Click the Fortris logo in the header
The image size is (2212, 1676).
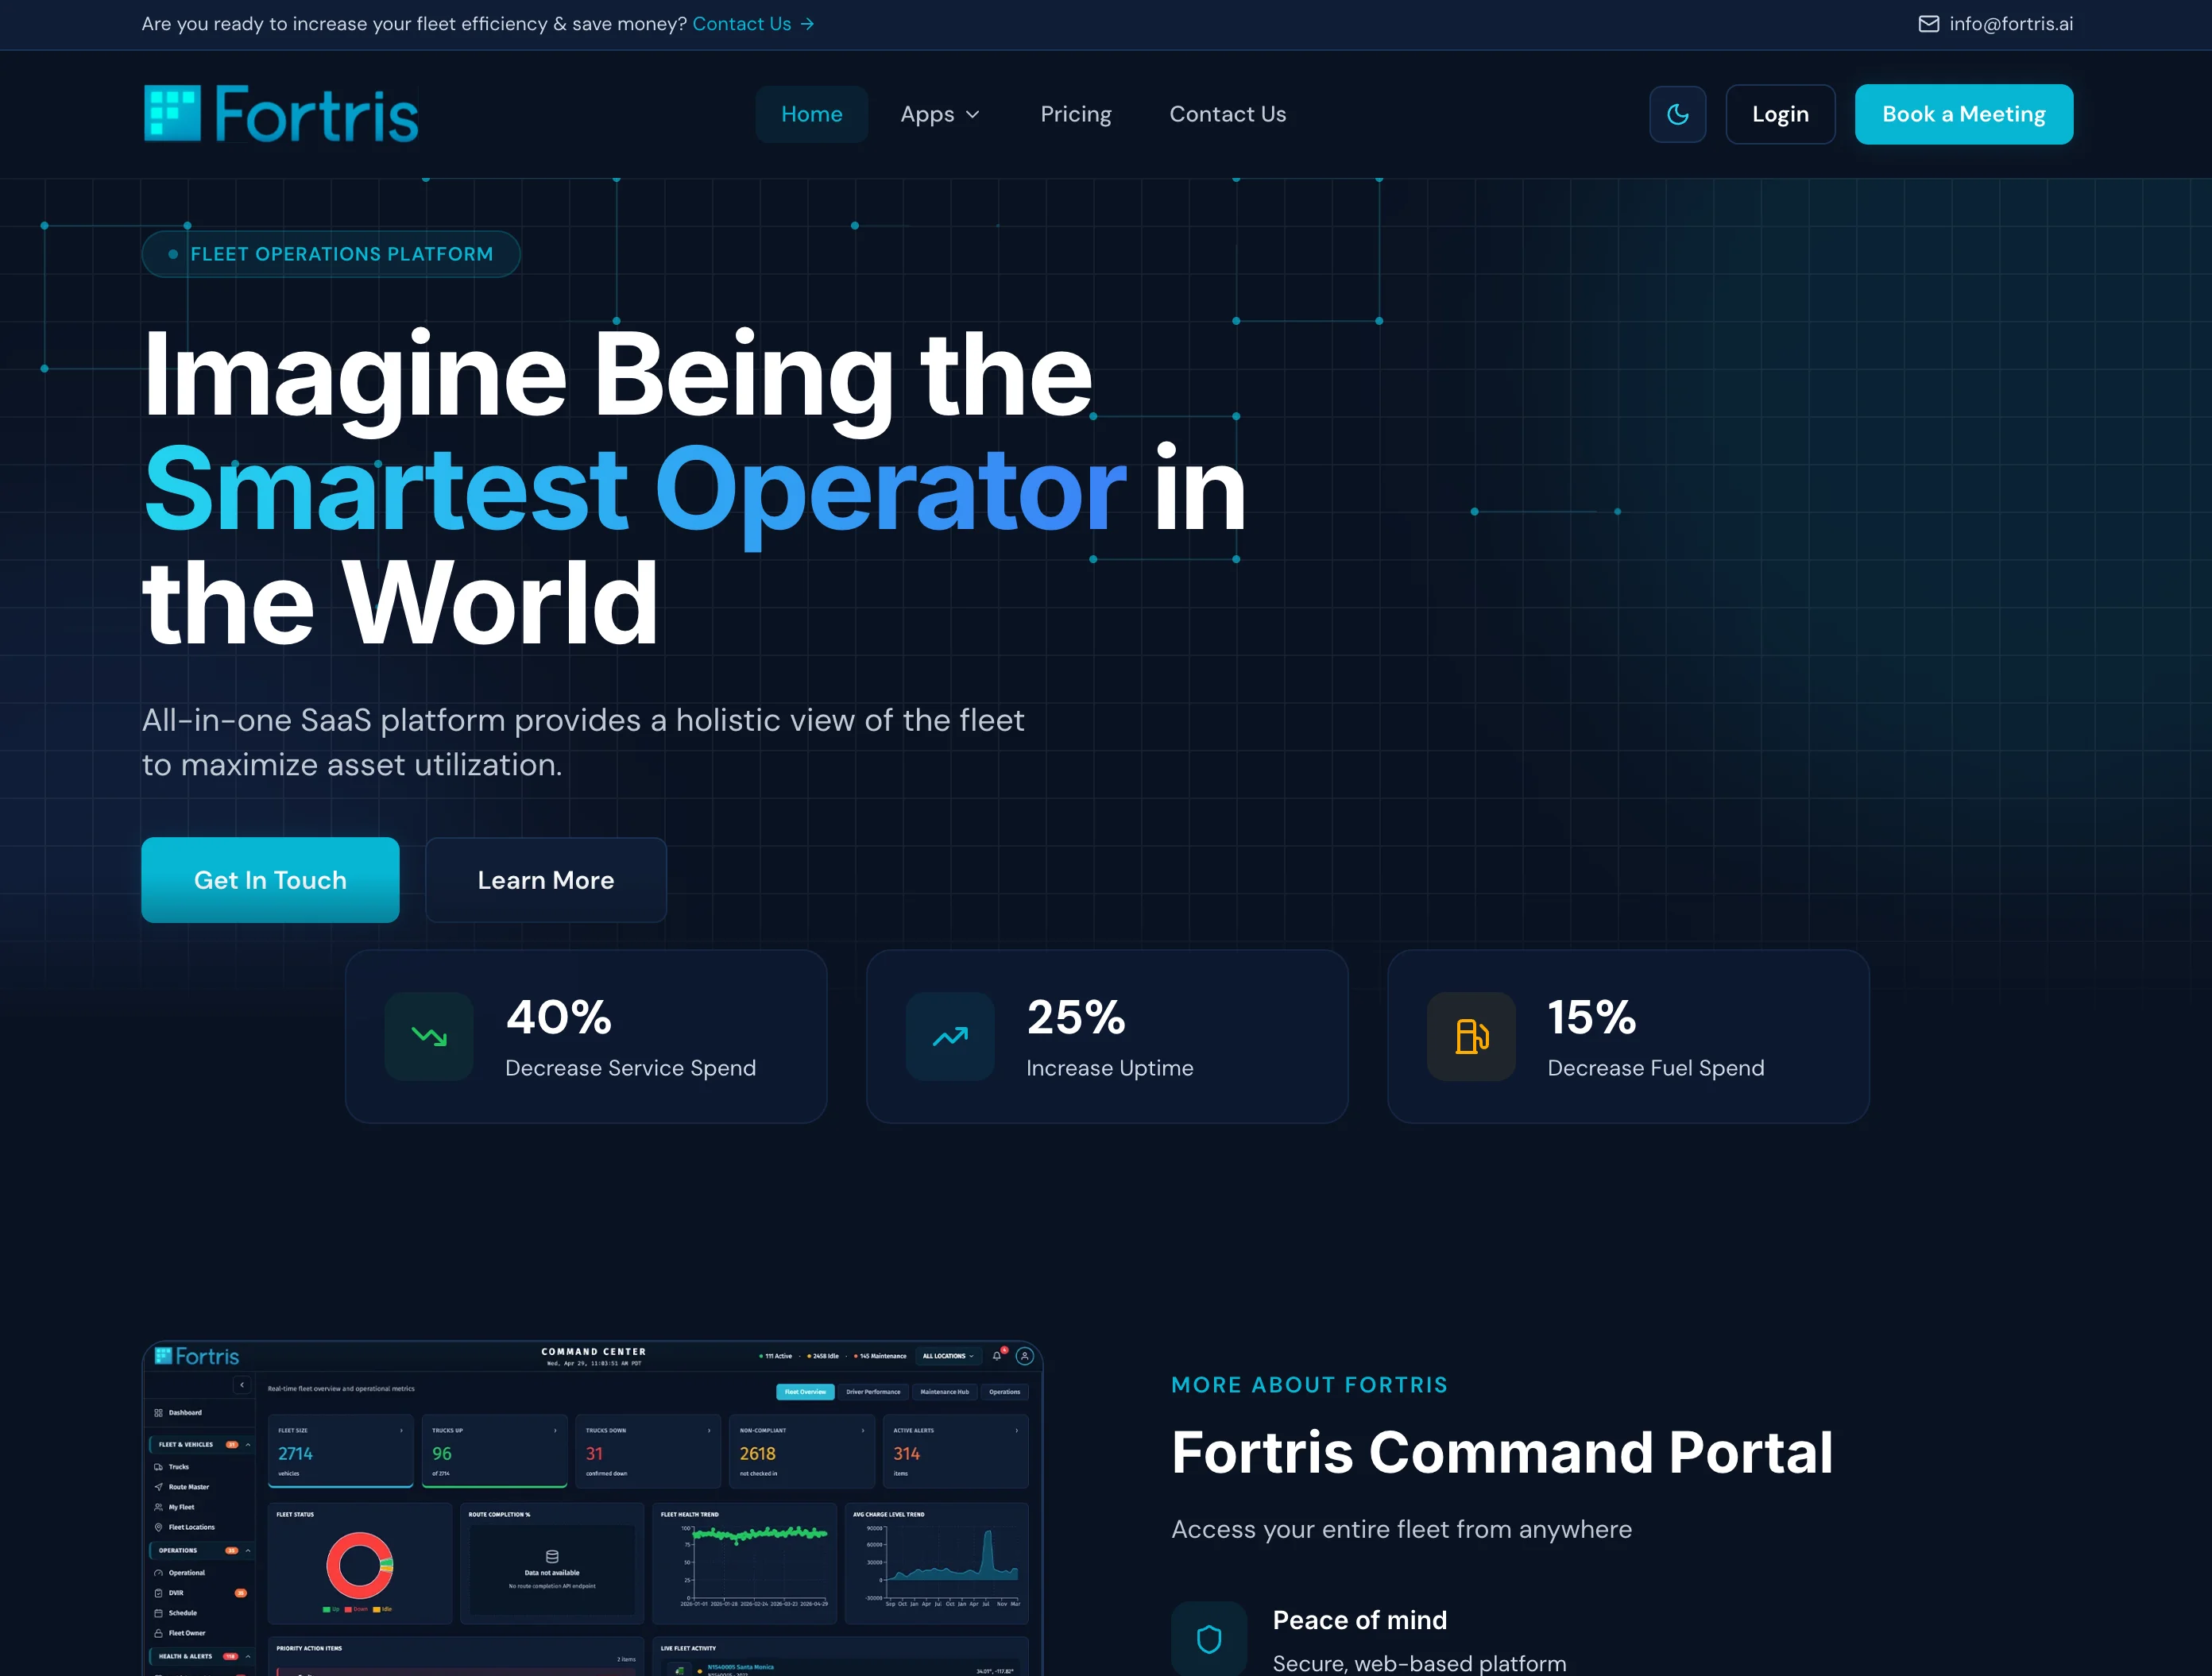click(281, 114)
